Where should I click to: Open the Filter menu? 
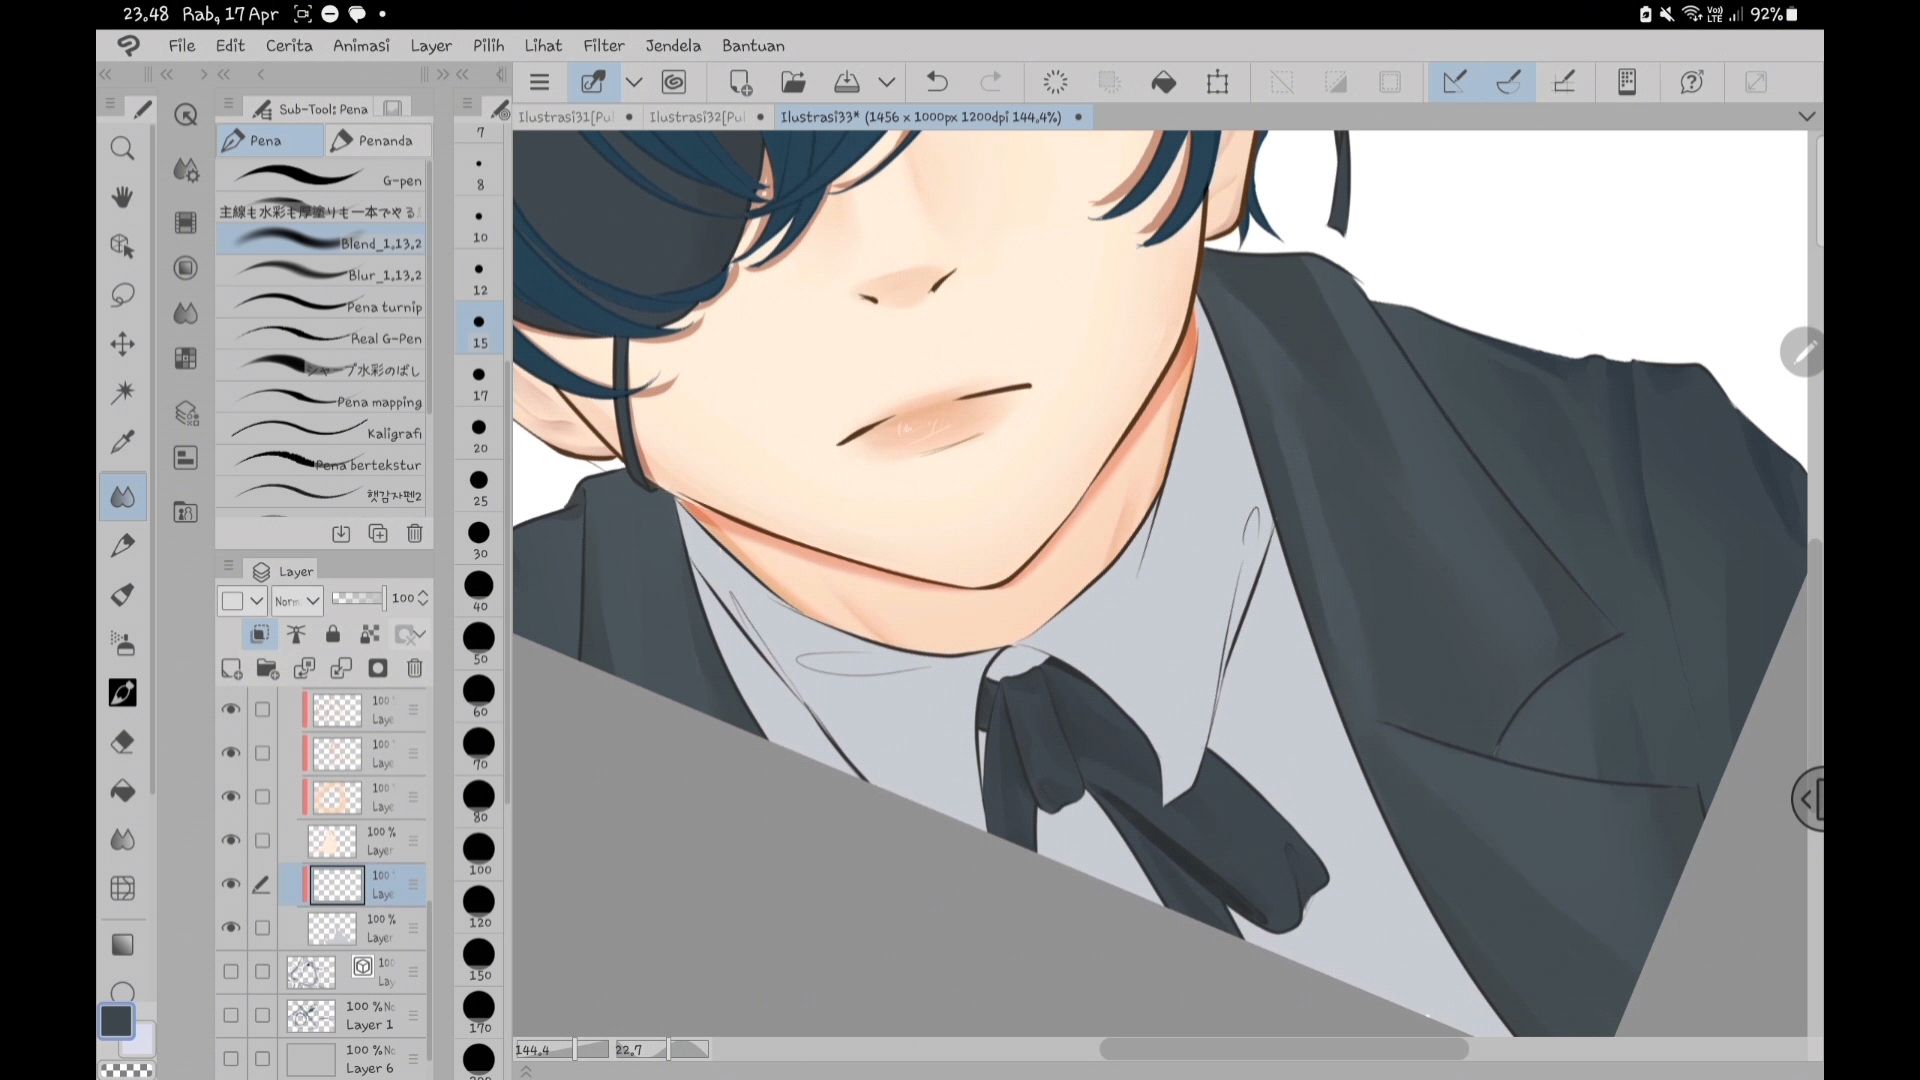(604, 45)
